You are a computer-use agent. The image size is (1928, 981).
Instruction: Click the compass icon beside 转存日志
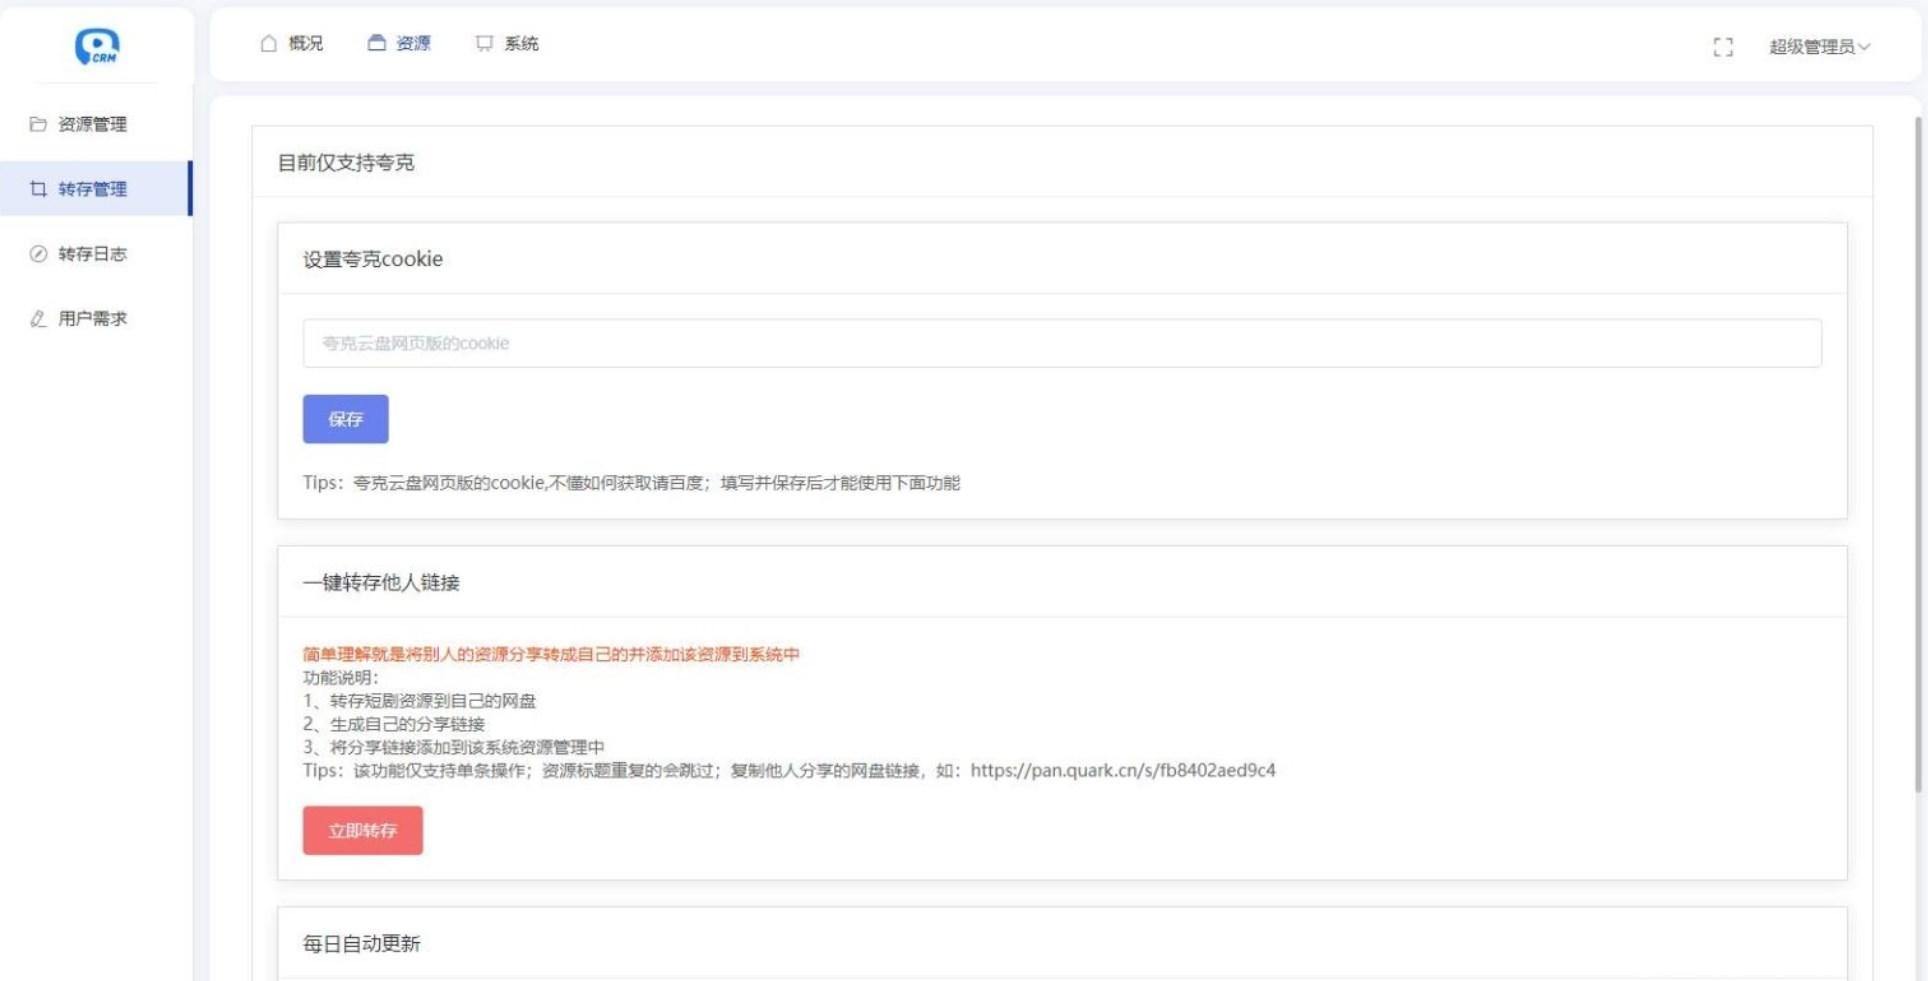pyautogui.click(x=38, y=254)
